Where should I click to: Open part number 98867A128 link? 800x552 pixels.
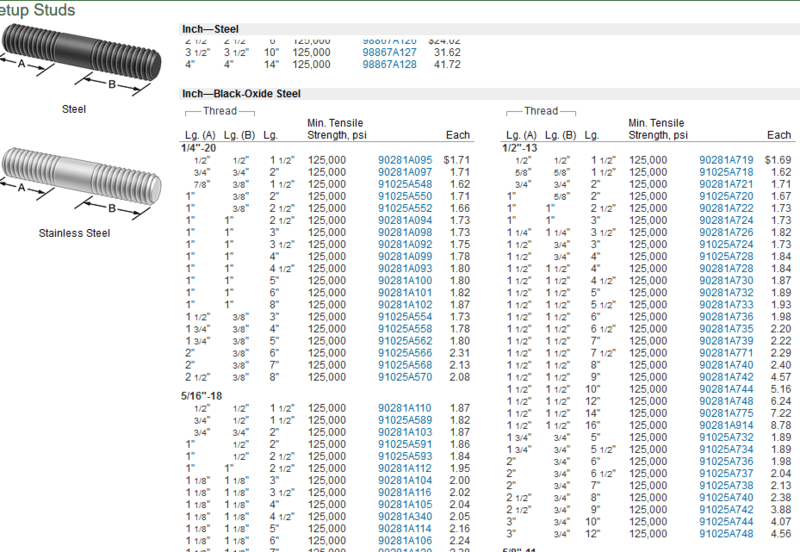pos(388,64)
